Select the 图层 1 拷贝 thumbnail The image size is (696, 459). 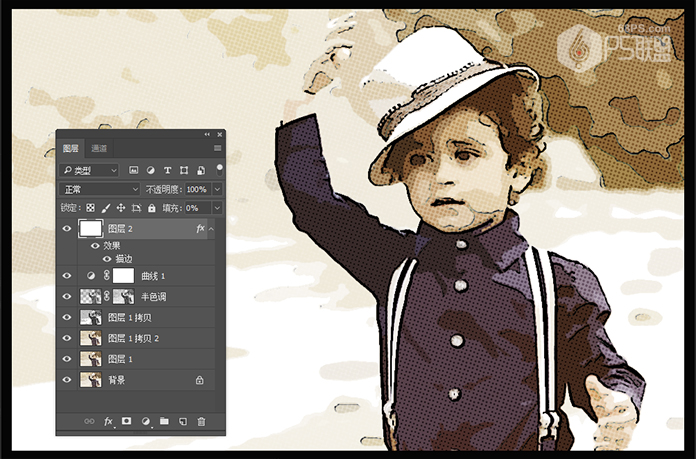(91, 317)
